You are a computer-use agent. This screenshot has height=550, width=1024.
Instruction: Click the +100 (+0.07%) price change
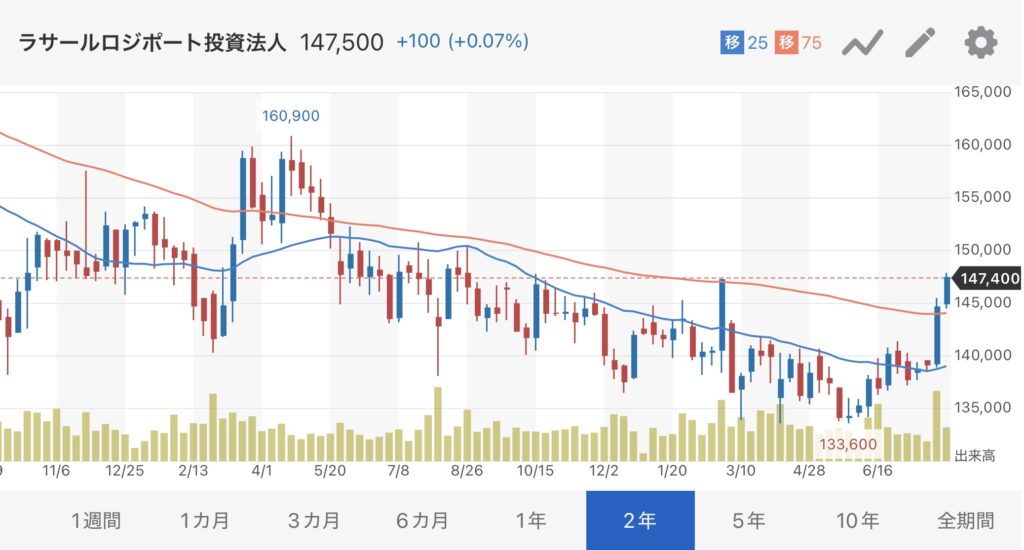(x=462, y=42)
